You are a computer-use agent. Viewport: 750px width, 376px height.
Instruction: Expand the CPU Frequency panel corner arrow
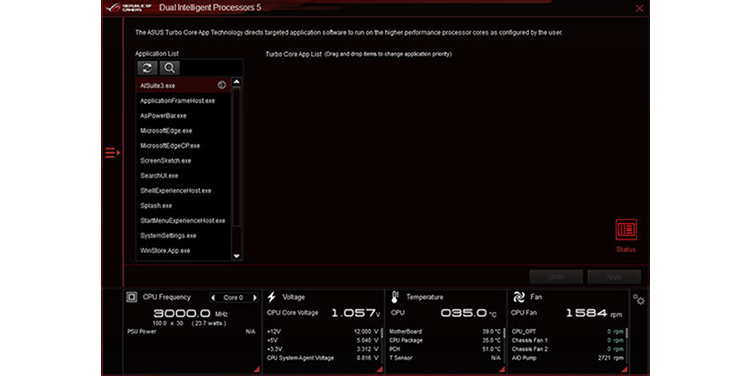pyautogui.click(x=256, y=369)
